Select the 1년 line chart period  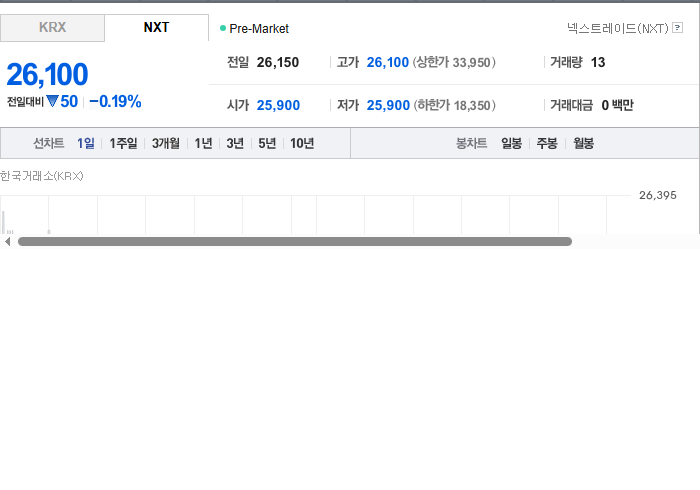click(203, 143)
